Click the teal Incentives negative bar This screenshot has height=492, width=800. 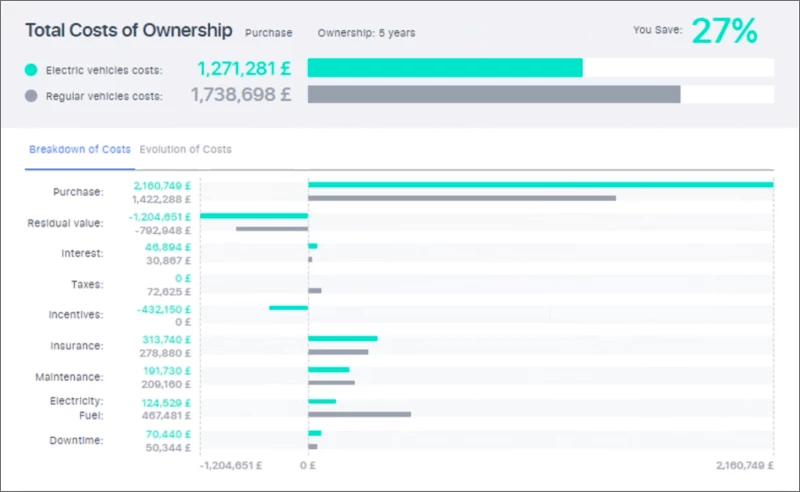click(x=289, y=308)
